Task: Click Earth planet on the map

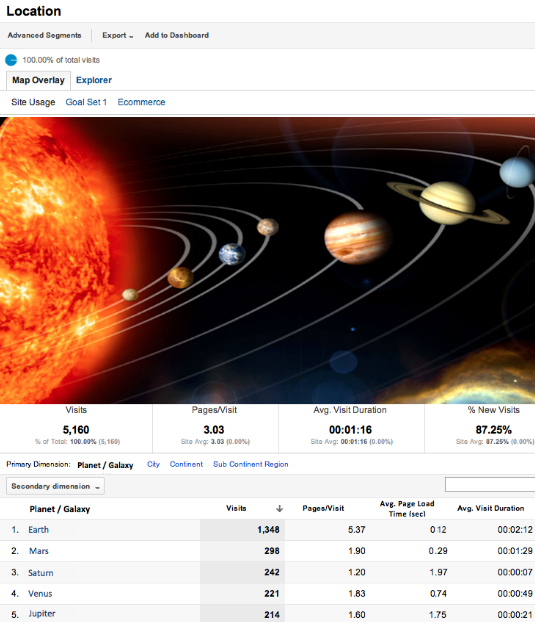Action: 232,254
